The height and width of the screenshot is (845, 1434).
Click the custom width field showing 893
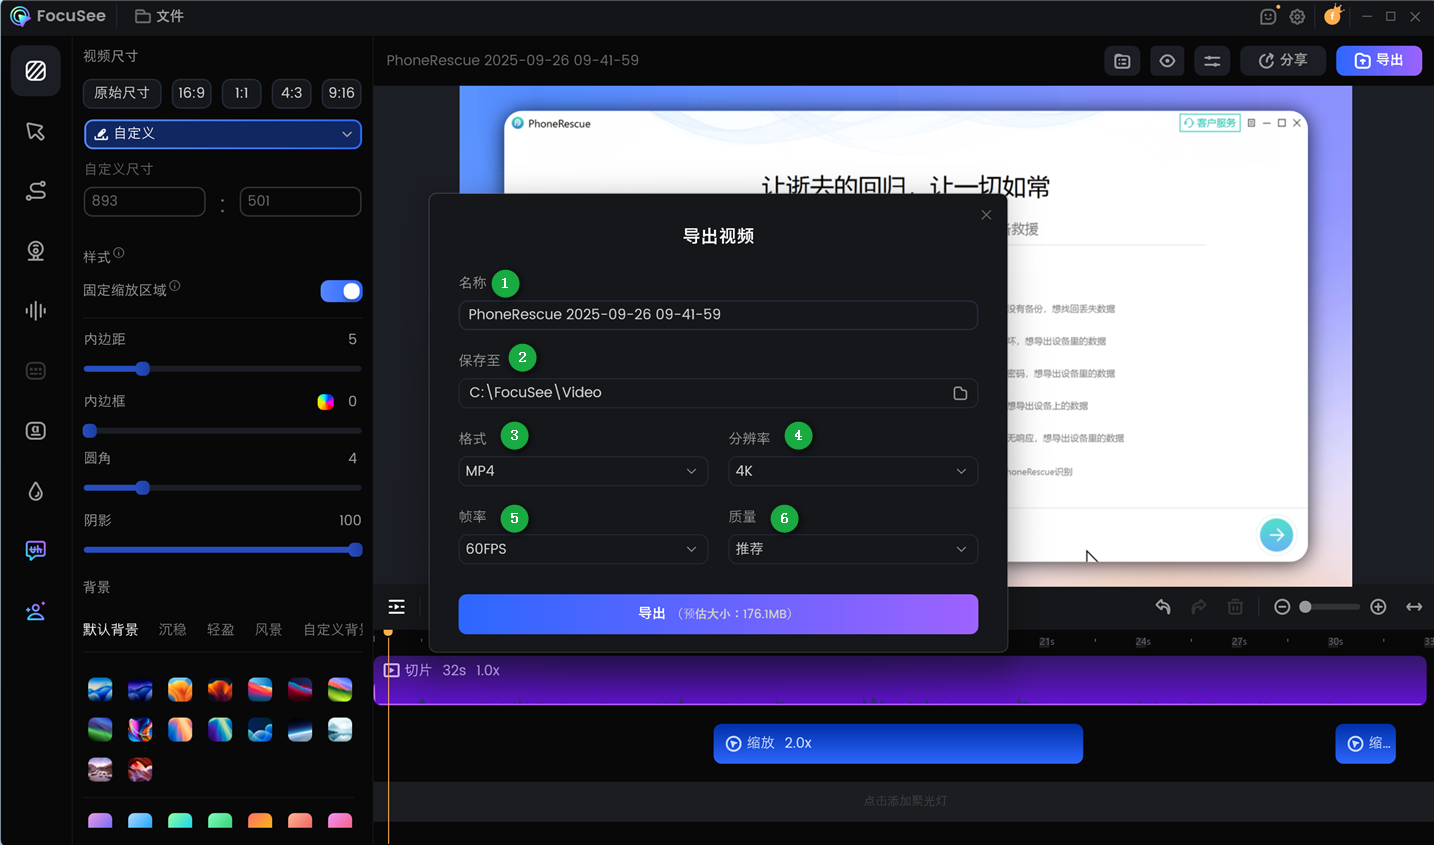(145, 201)
